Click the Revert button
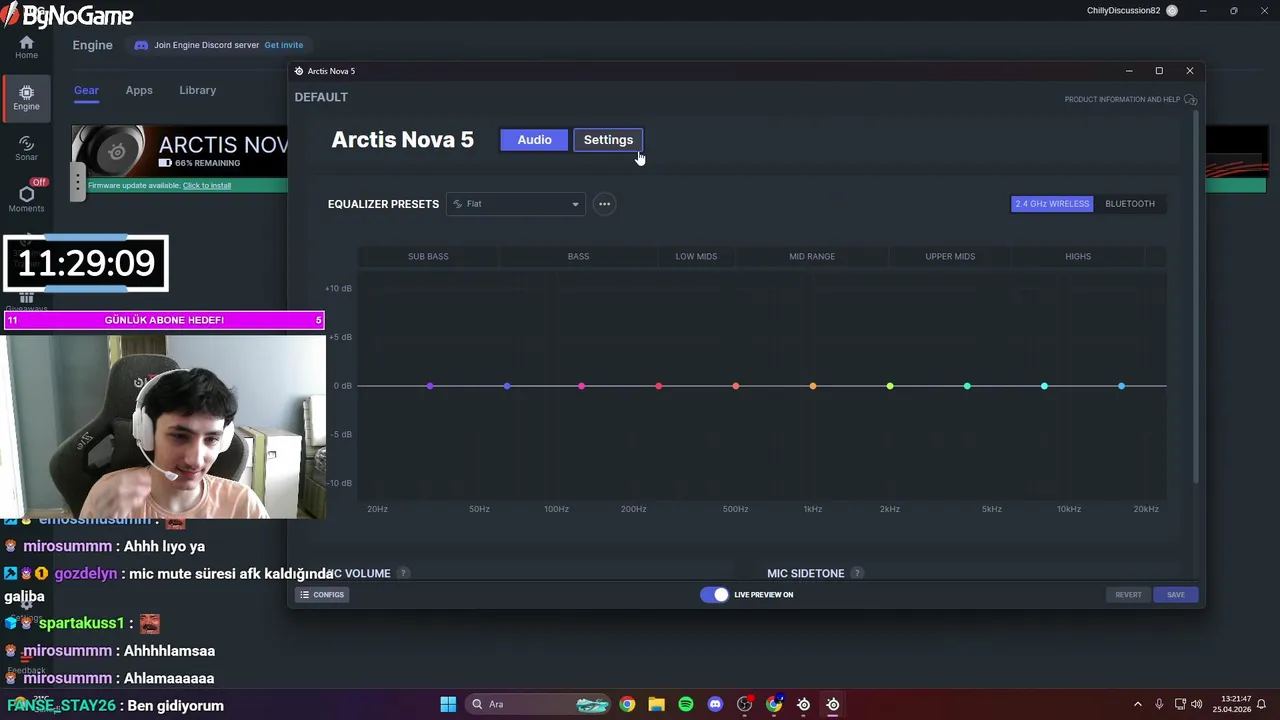The height and width of the screenshot is (720, 1280). pos(1128,595)
